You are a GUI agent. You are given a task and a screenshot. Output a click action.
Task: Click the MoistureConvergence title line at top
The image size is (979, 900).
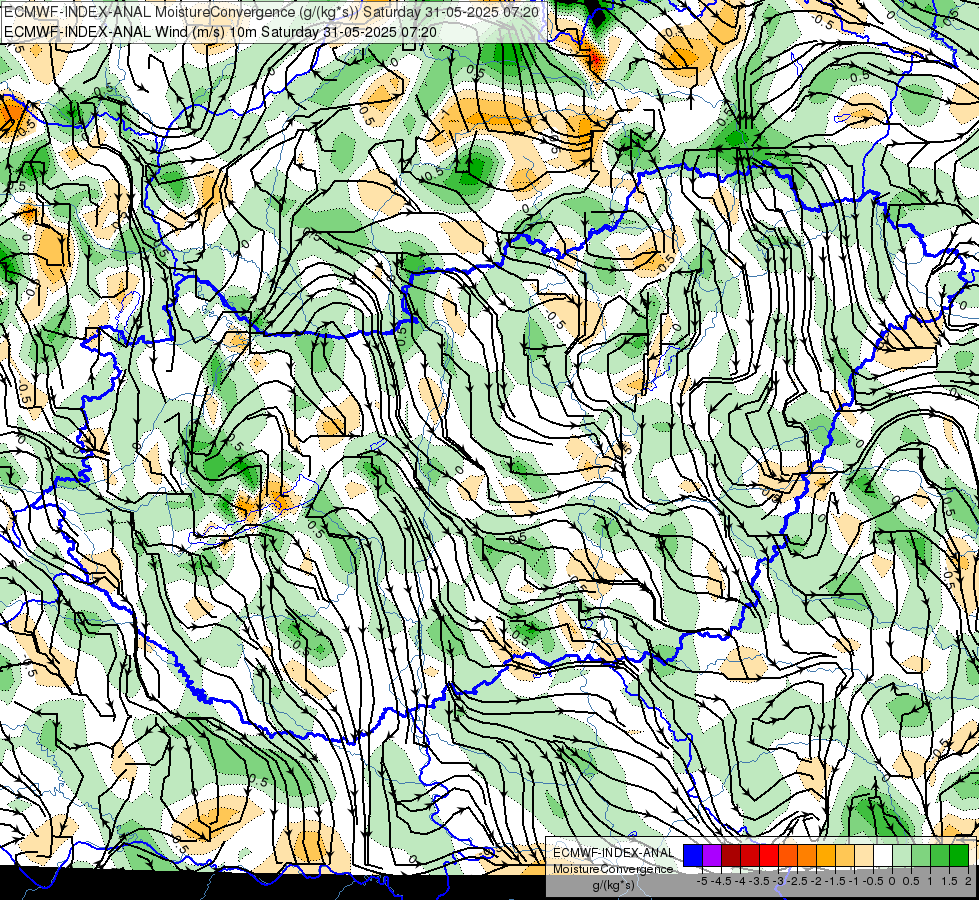[271, 12]
